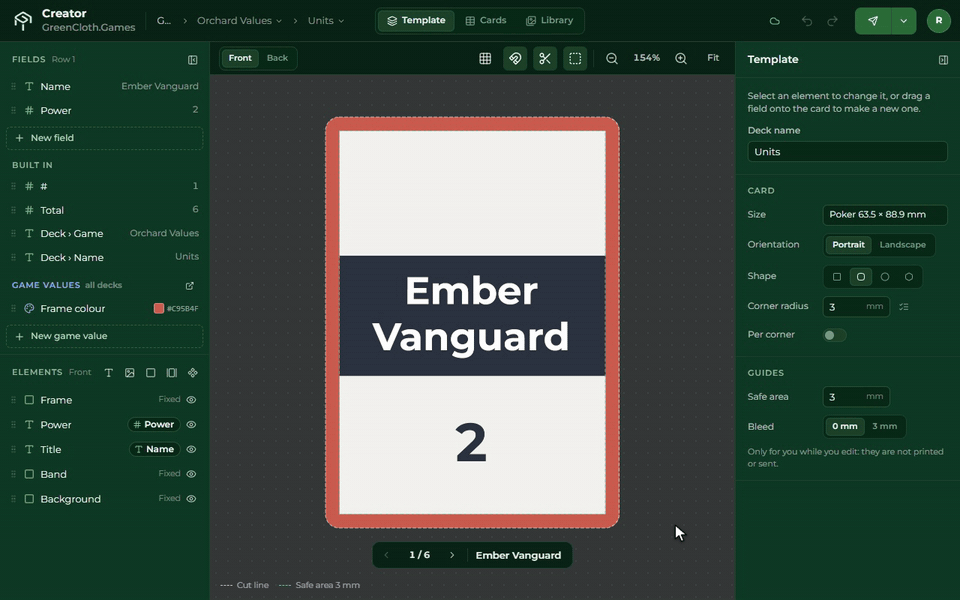Screen dimensions: 960x600
Task: Toggle the Per corner switch
Action: click(x=834, y=335)
